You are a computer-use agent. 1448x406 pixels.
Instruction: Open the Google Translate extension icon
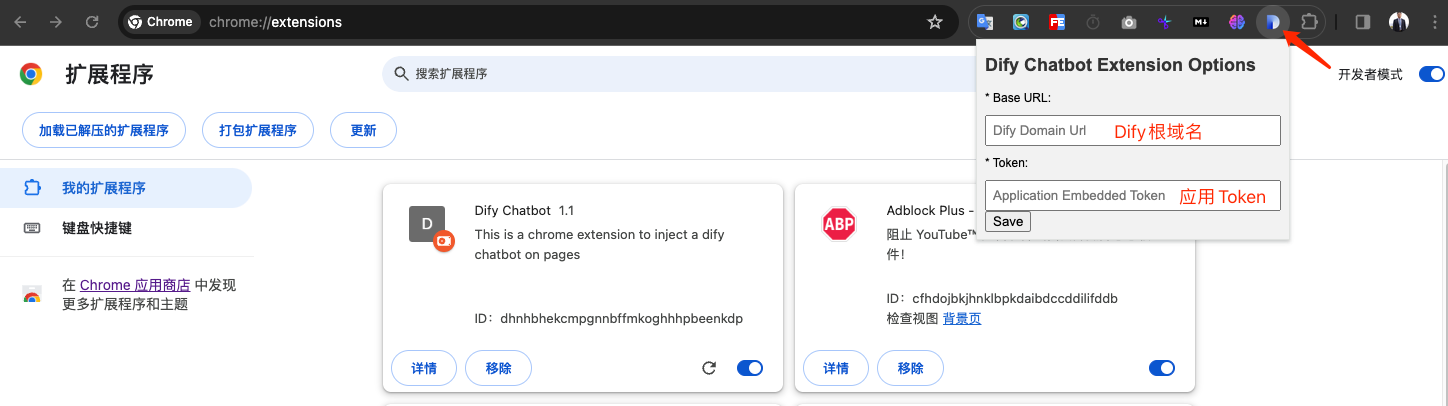coord(985,22)
